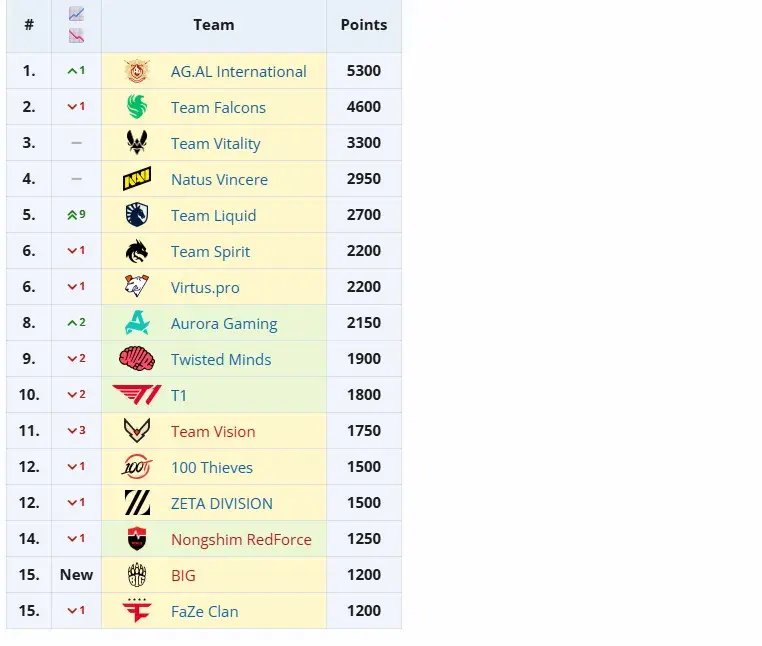This screenshot has height=646, width=762.
Task: Open the BIG team link
Action: click(x=183, y=575)
